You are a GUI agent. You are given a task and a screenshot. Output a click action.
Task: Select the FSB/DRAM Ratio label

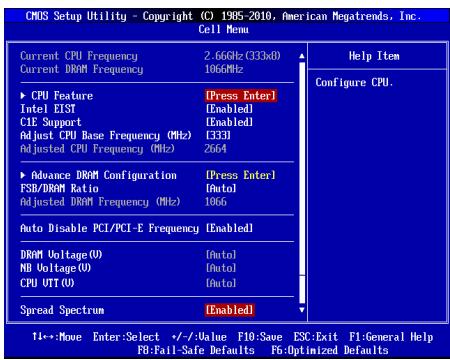pos(59,189)
